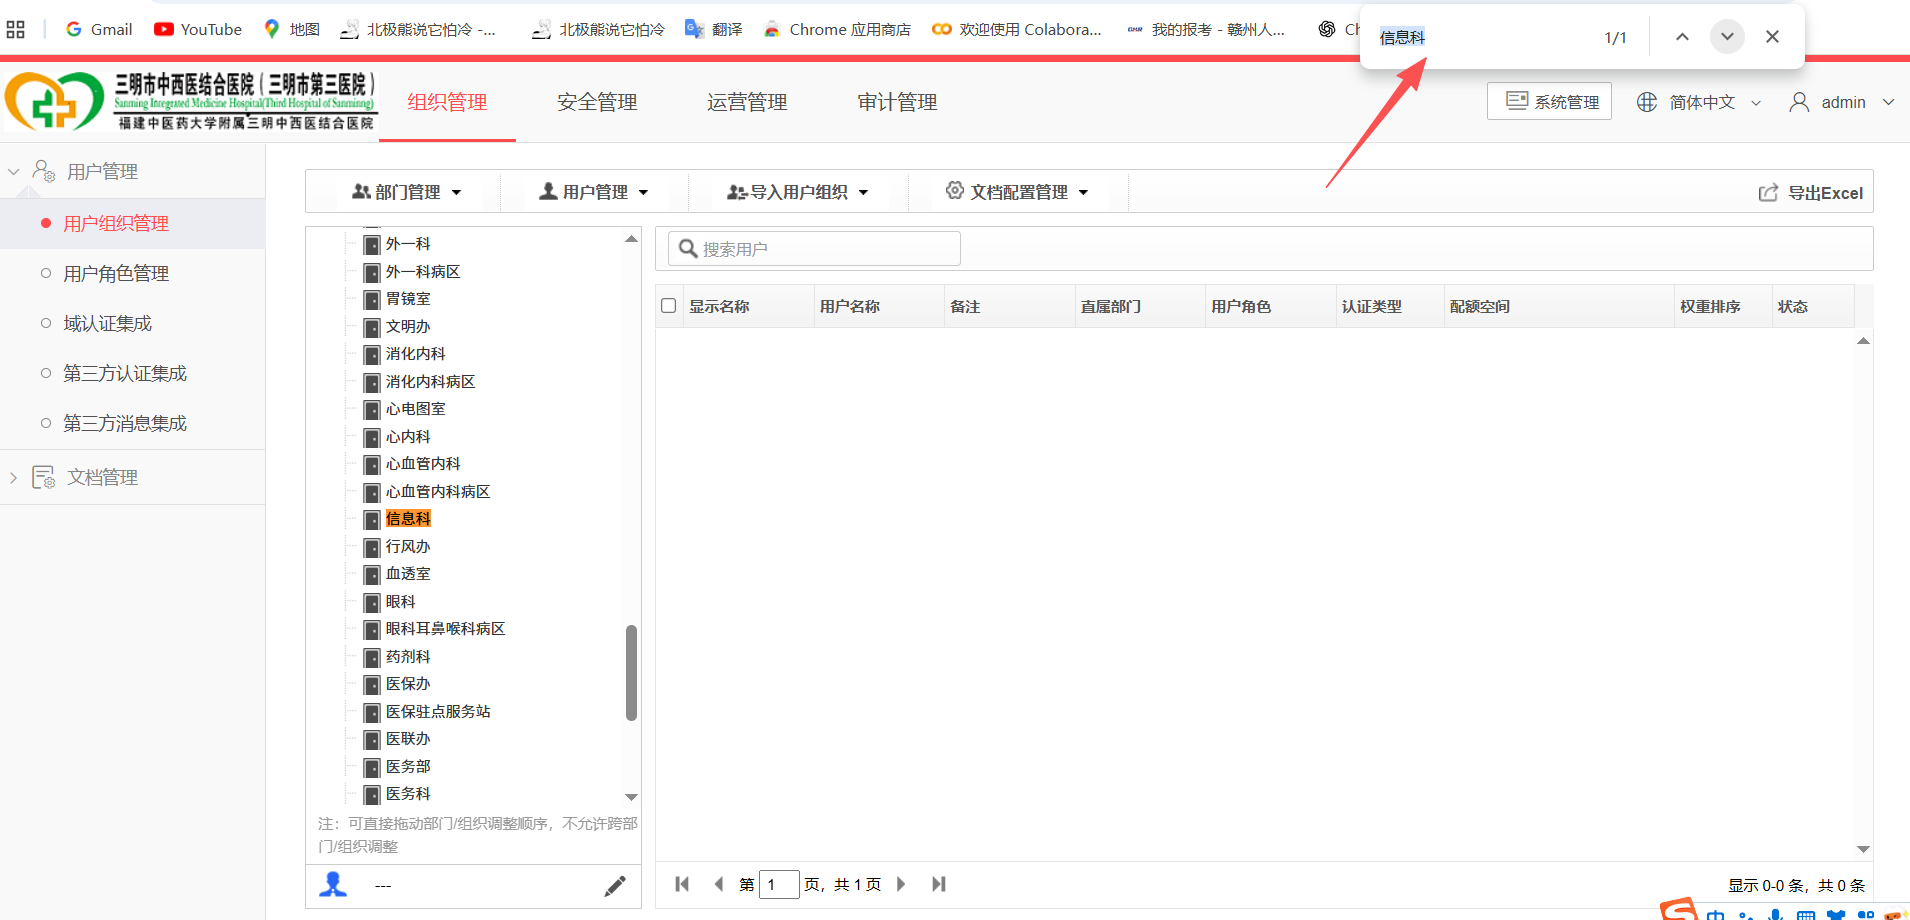Image resolution: width=1910 pixels, height=920 pixels.
Task: Switch to the 安全管理 tab
Action: (x=597, y=102)
